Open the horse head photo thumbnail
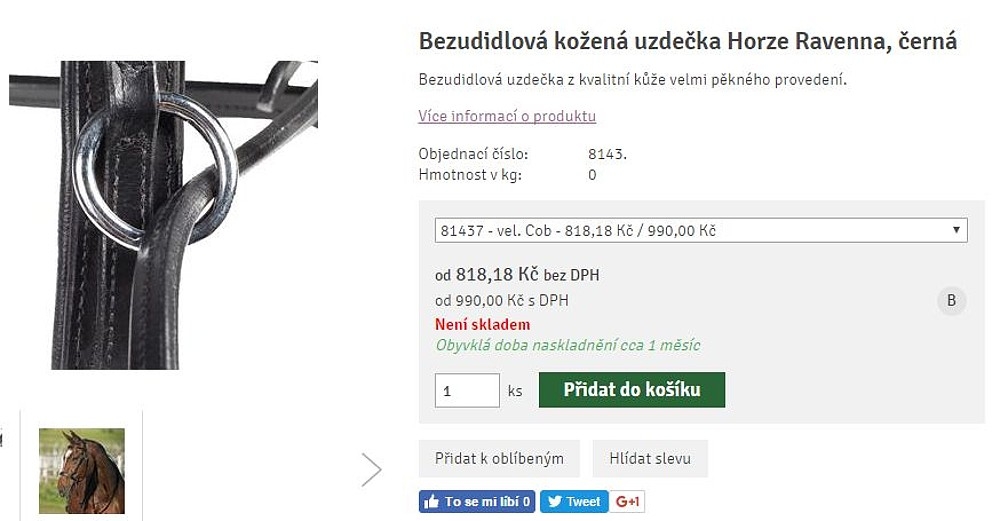Image resolution: width=1000 pixels, height=521 pixels. tap(82, 471)
